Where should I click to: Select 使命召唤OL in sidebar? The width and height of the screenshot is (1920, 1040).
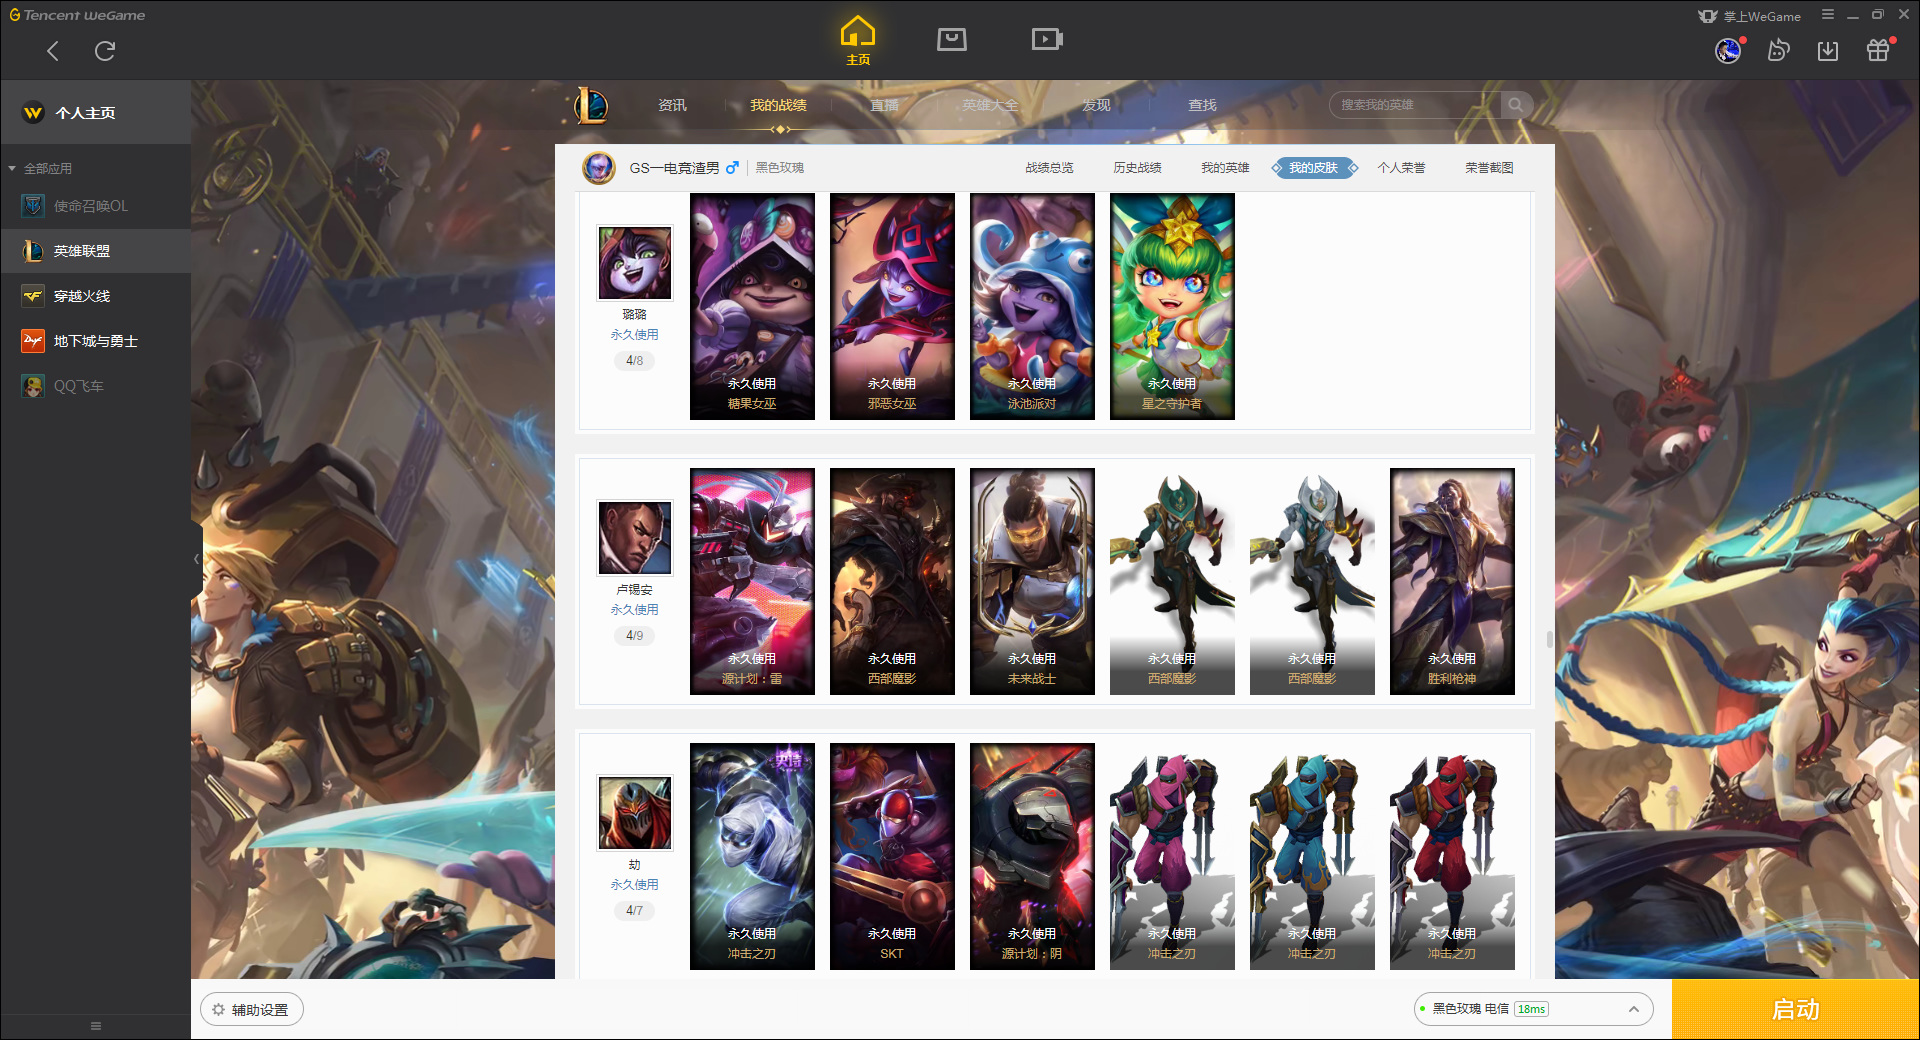96,206
